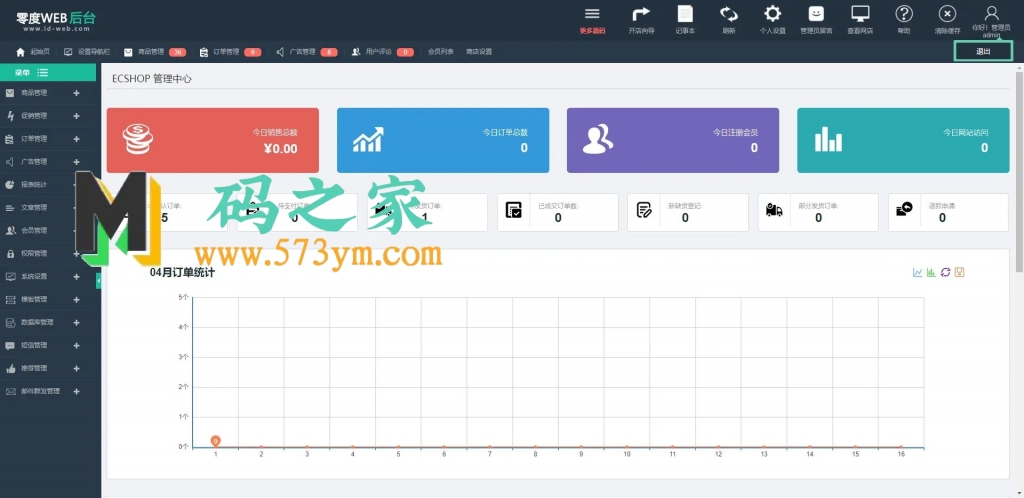Expand the 邮件群发管理 sidebar plus

coord(76,392)
